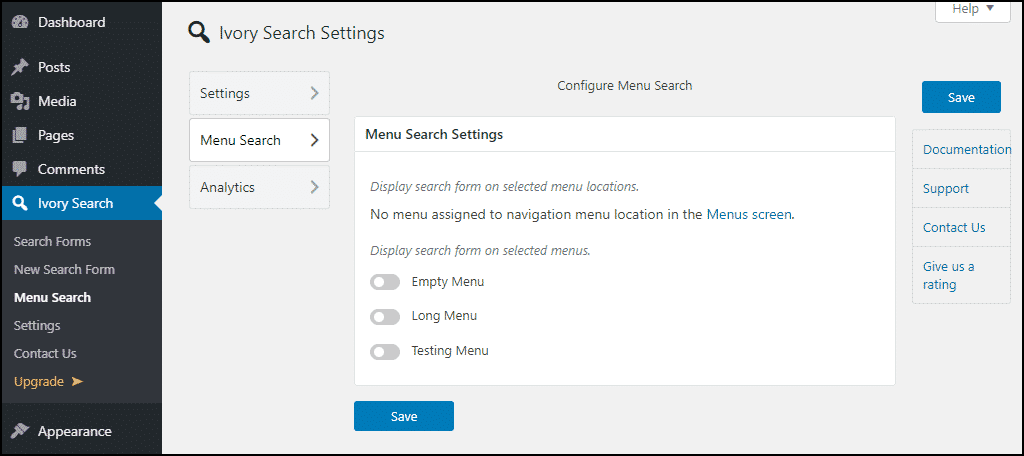Viewport: 1024px width, 456px height.
Task: Open Media in the sidebar
Action: pyautogui.click(x=81, y=101)
